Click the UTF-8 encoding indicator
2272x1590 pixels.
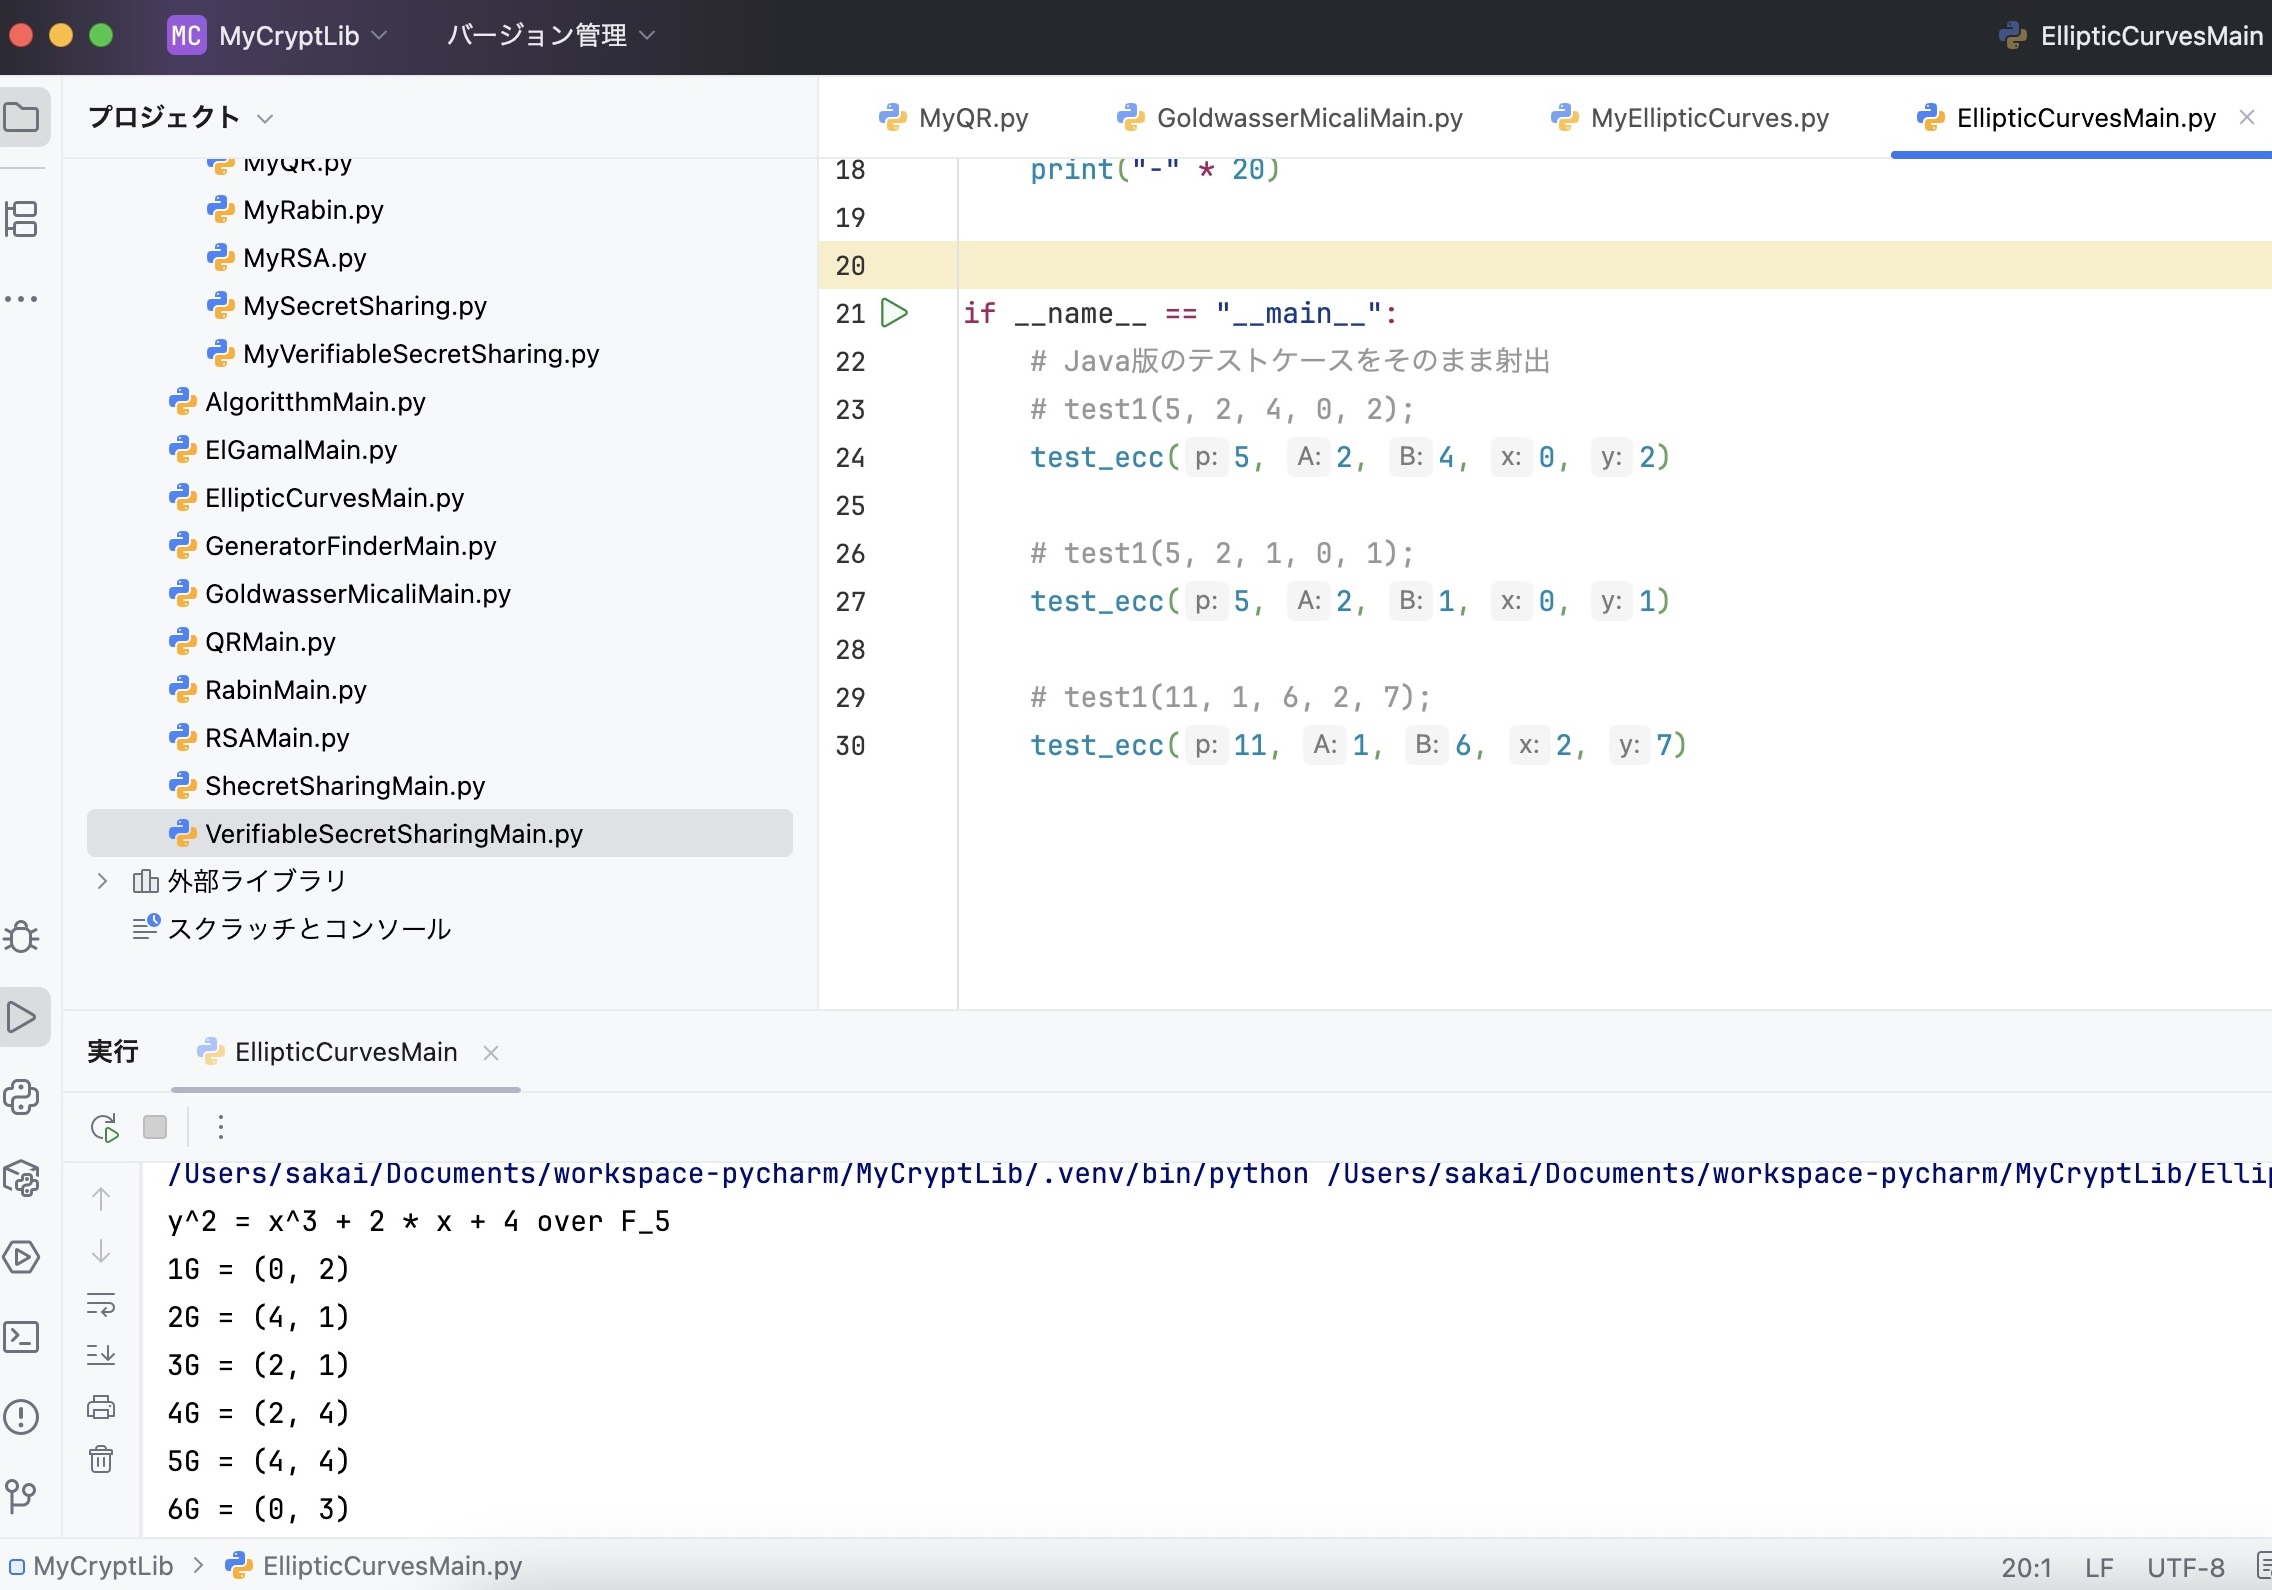coord(2186,1567)
